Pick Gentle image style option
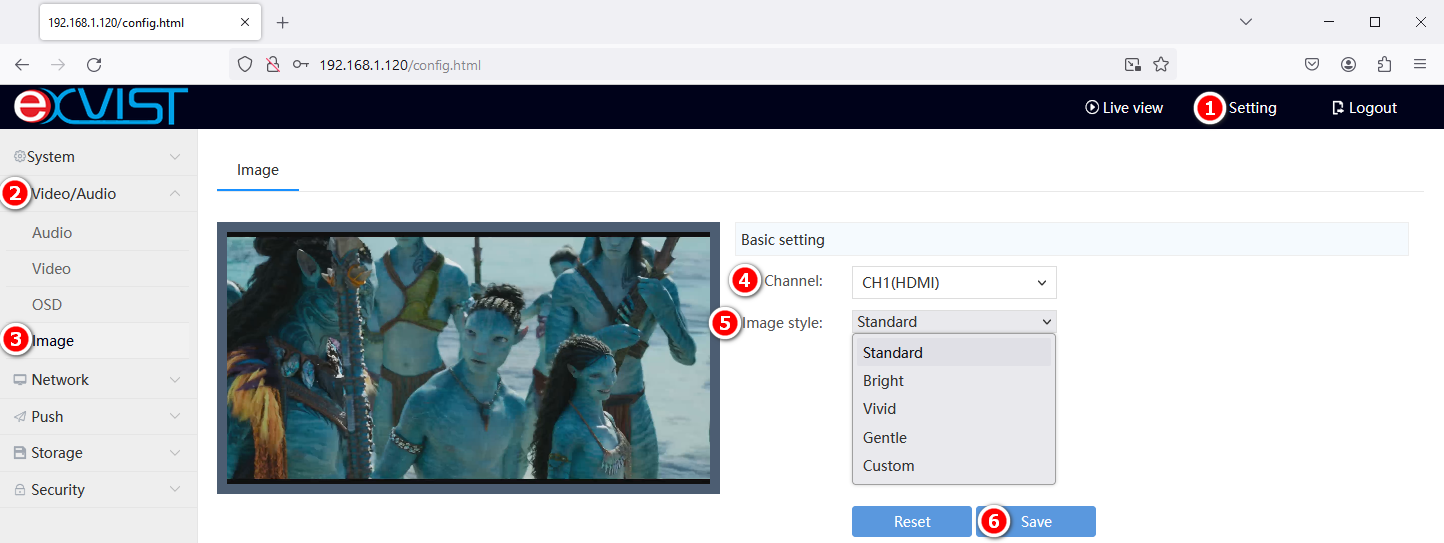Viewport: 1444px width, 543px height. pyautogui.click(x=954, y=438)
